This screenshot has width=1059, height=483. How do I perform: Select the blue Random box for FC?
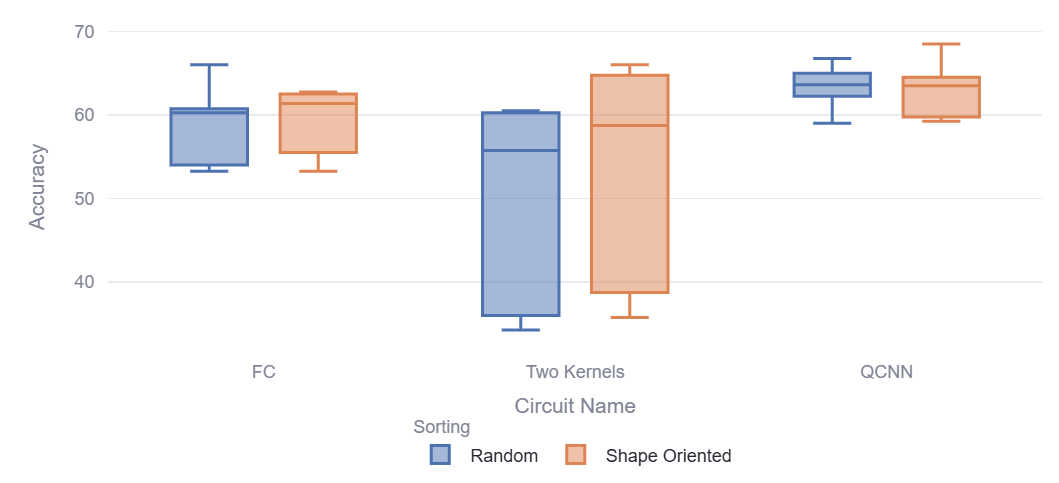209,137
